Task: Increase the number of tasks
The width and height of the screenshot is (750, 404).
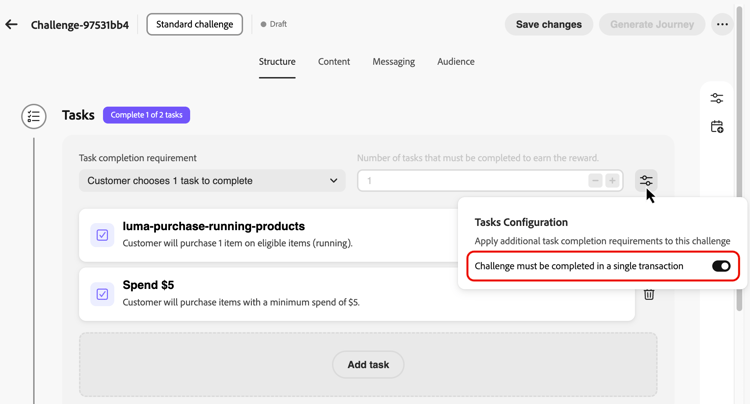Action: [612, 181]
